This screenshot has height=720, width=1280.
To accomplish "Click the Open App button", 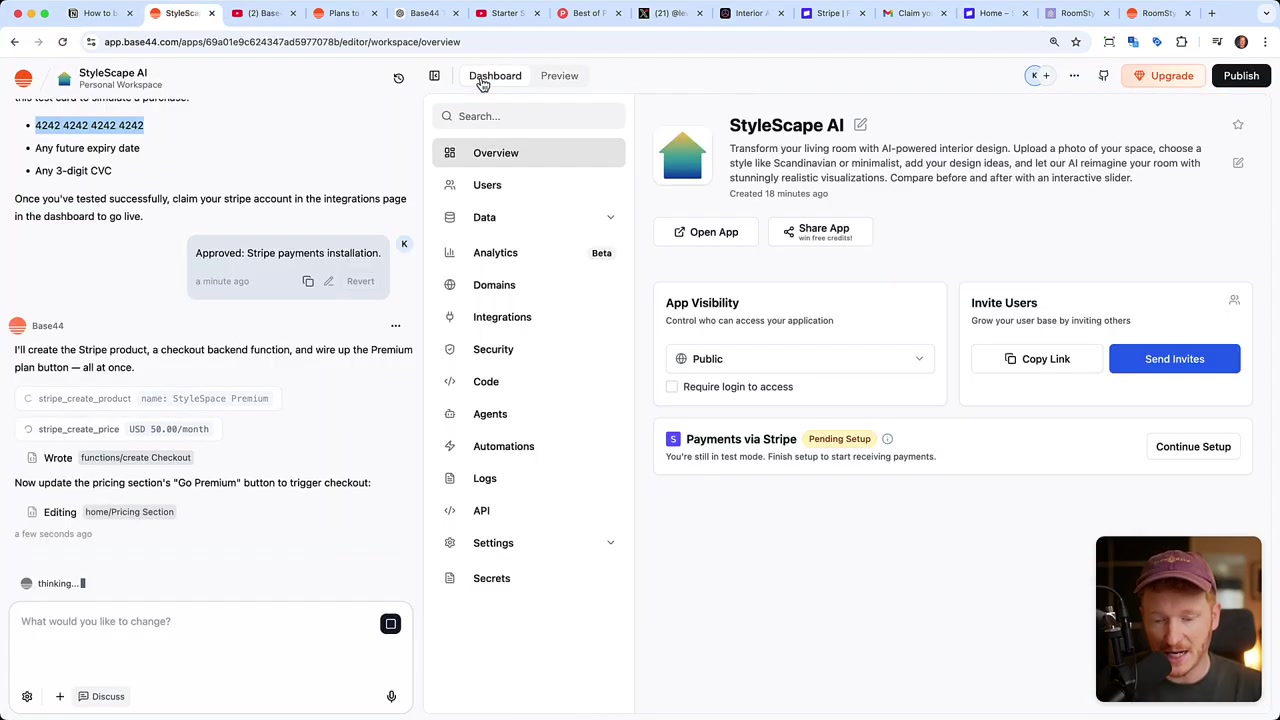I will (x=706, y=232).
